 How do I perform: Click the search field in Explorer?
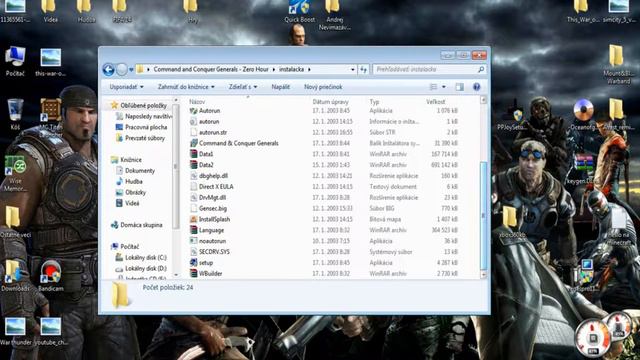[x=429, y=69]
